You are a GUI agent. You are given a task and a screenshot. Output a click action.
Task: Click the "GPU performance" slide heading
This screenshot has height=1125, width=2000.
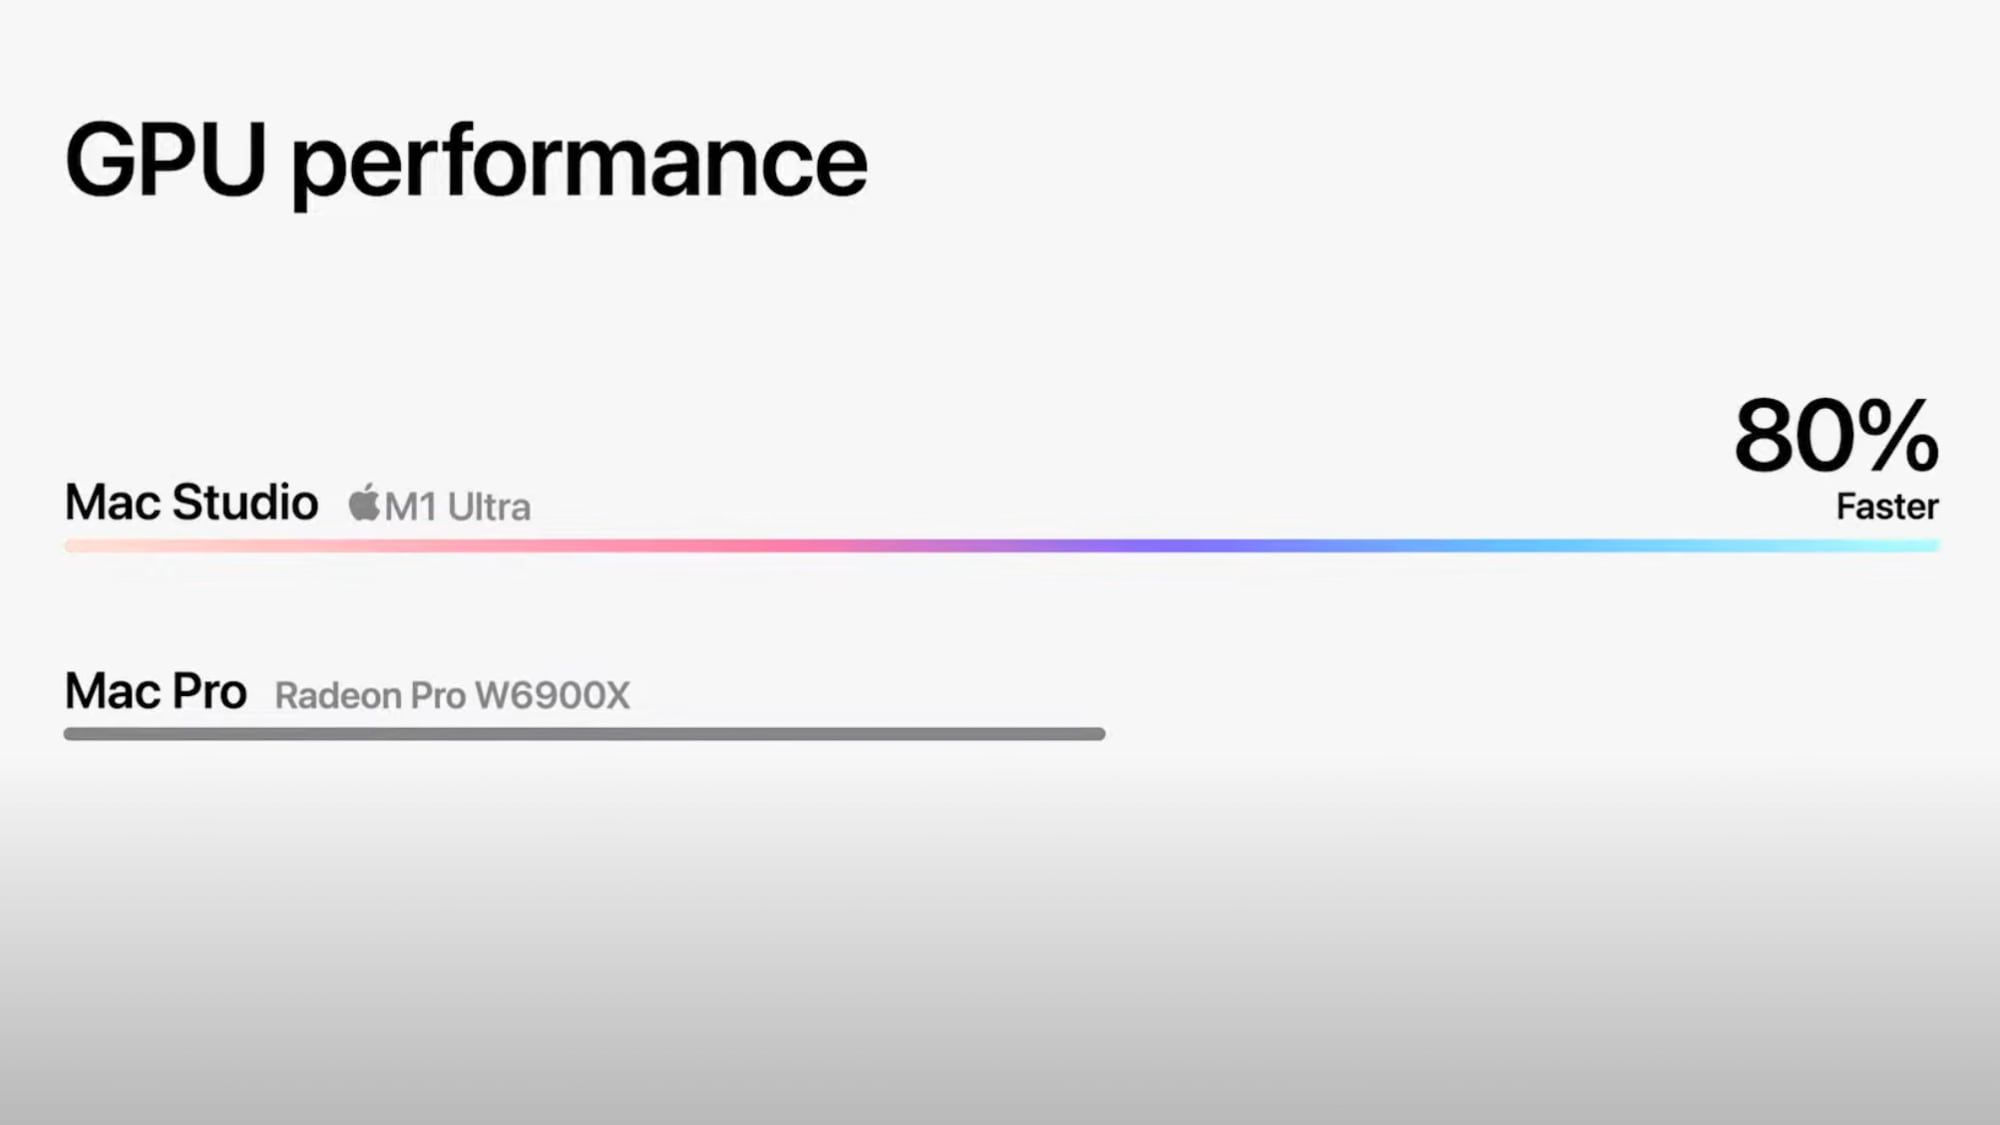click(x=466, y=160)
